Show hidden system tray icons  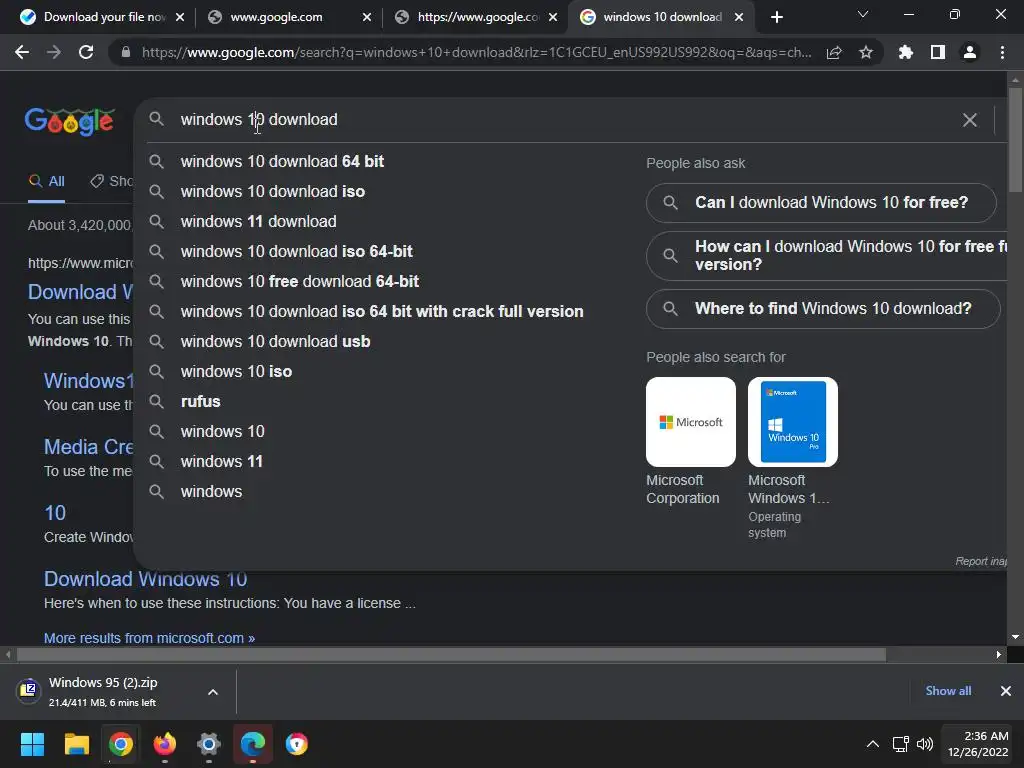872,744
